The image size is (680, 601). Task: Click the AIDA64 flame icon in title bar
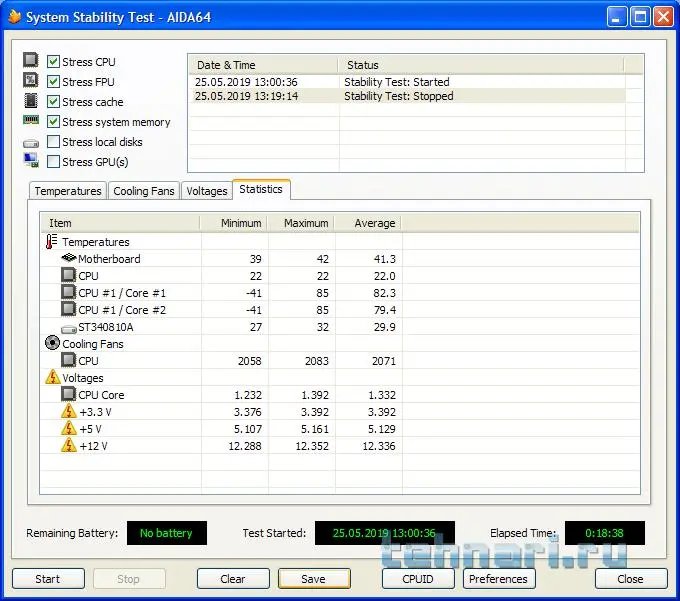pos(14,17)
